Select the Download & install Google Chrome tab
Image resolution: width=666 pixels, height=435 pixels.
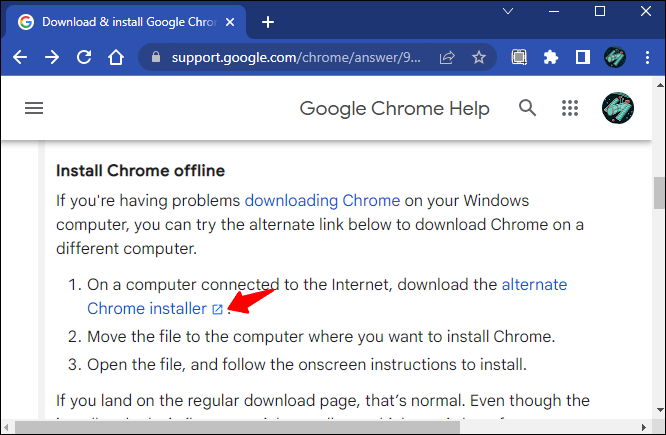[x=126, y=22]
